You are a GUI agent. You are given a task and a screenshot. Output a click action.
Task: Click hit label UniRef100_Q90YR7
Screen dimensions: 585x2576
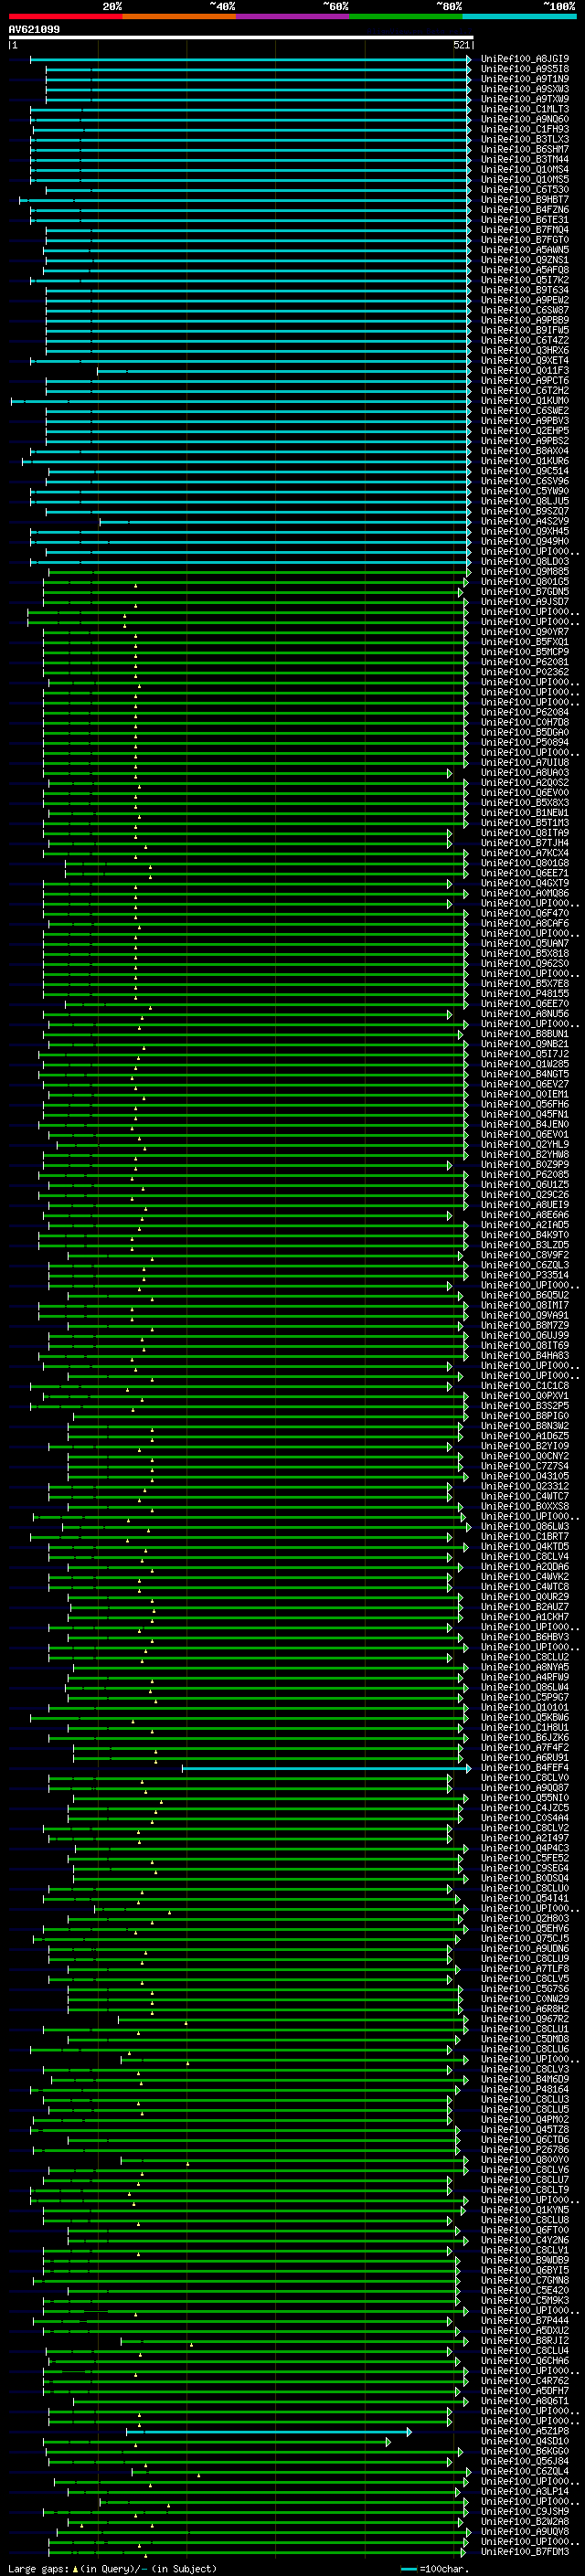[525, 631]
